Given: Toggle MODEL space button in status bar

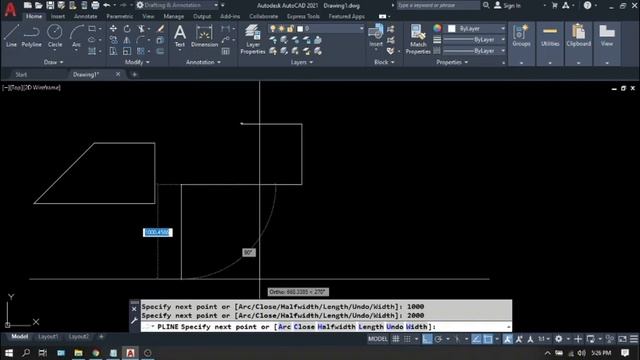Looking at the screenshot, I should coord(378,339).
